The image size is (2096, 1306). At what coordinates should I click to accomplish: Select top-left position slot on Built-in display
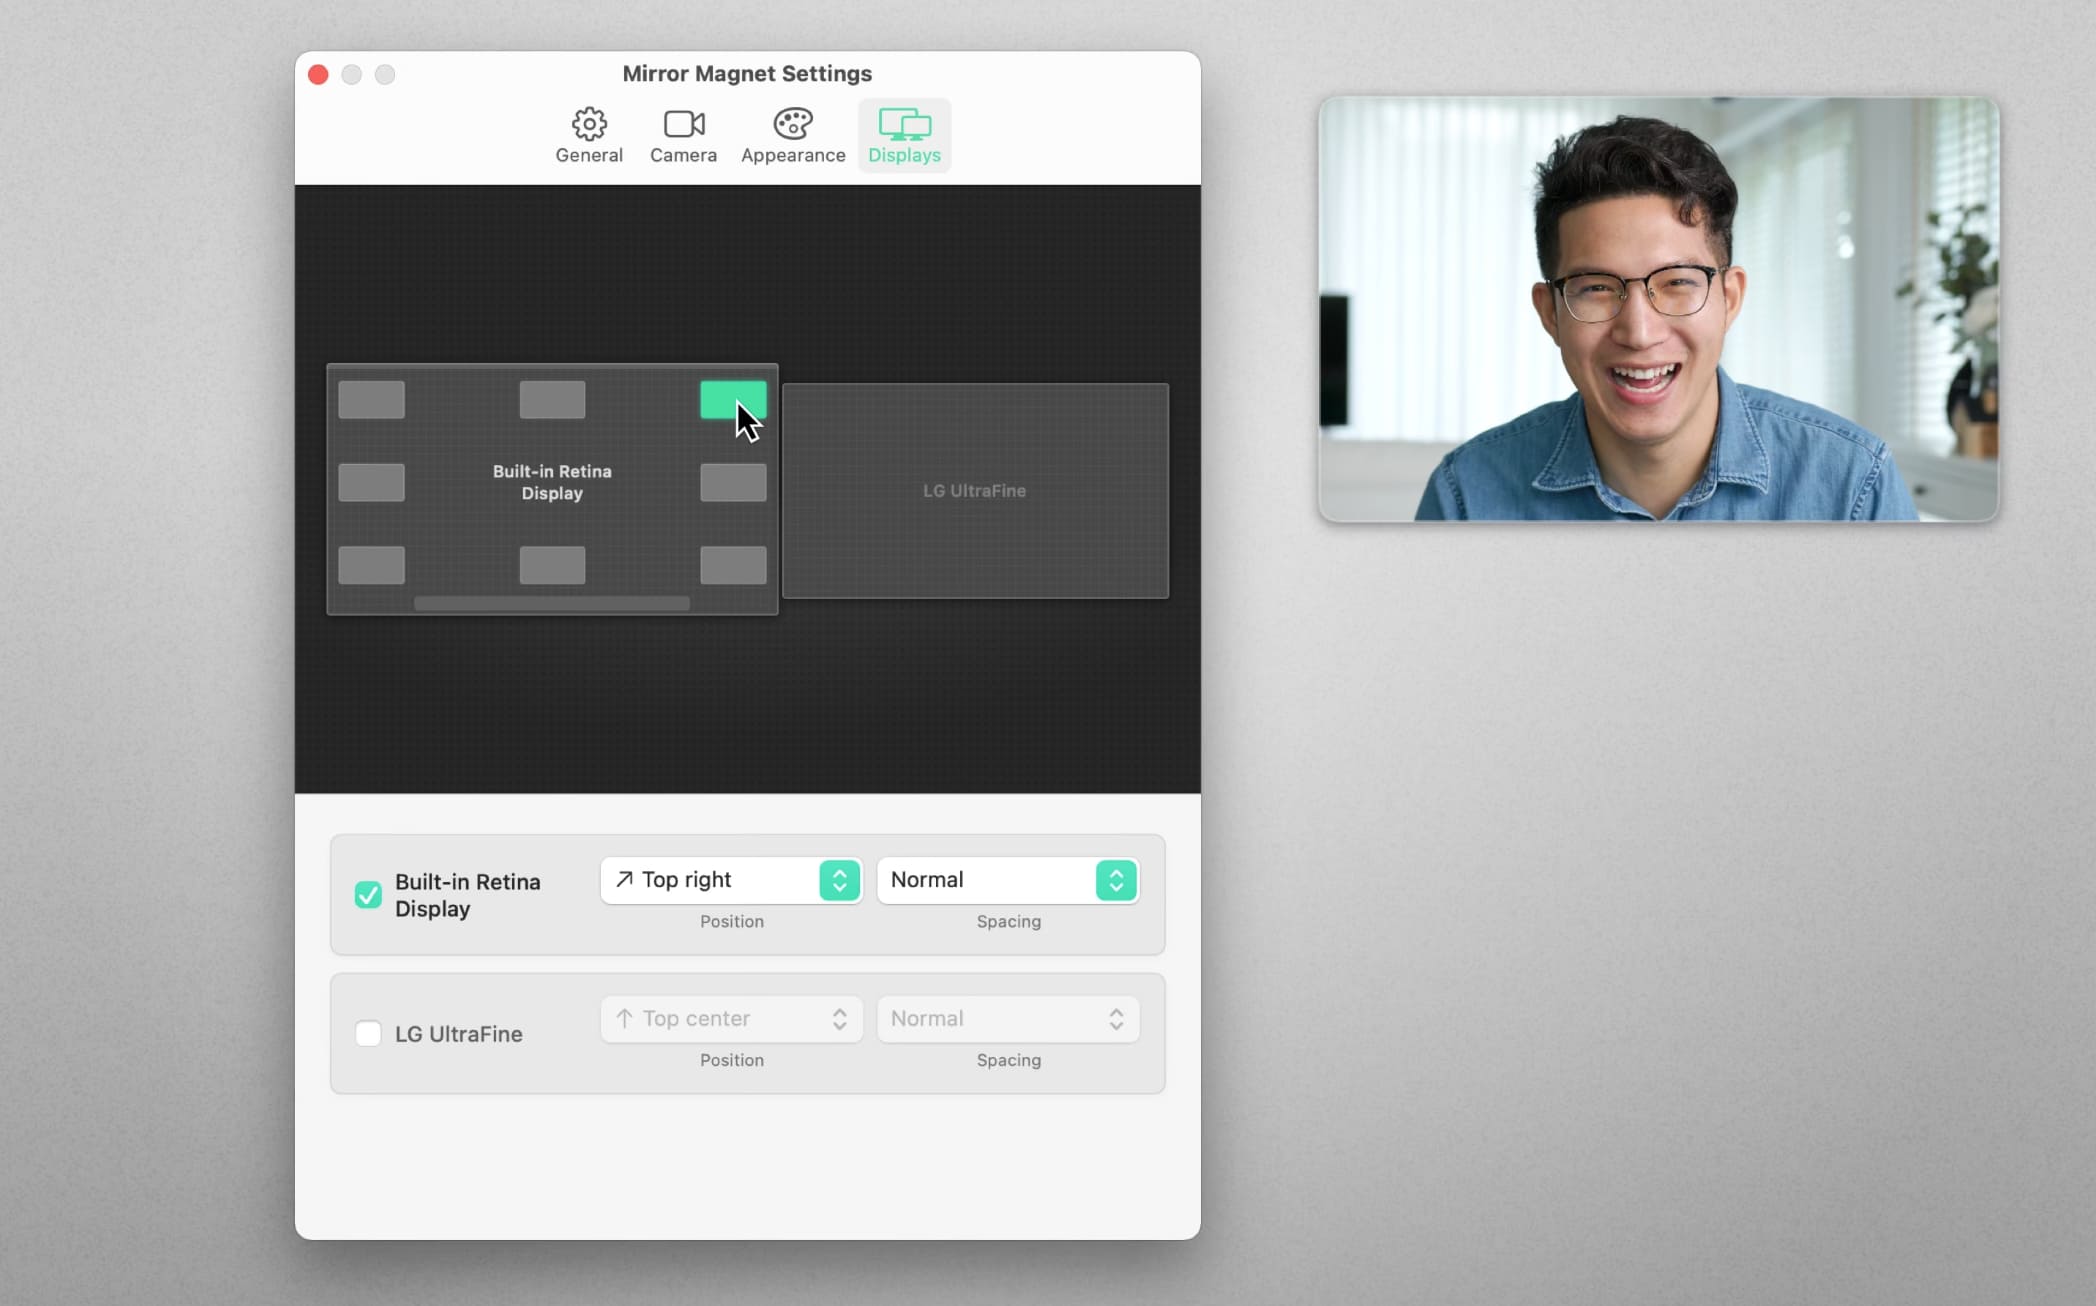(371, 400)
